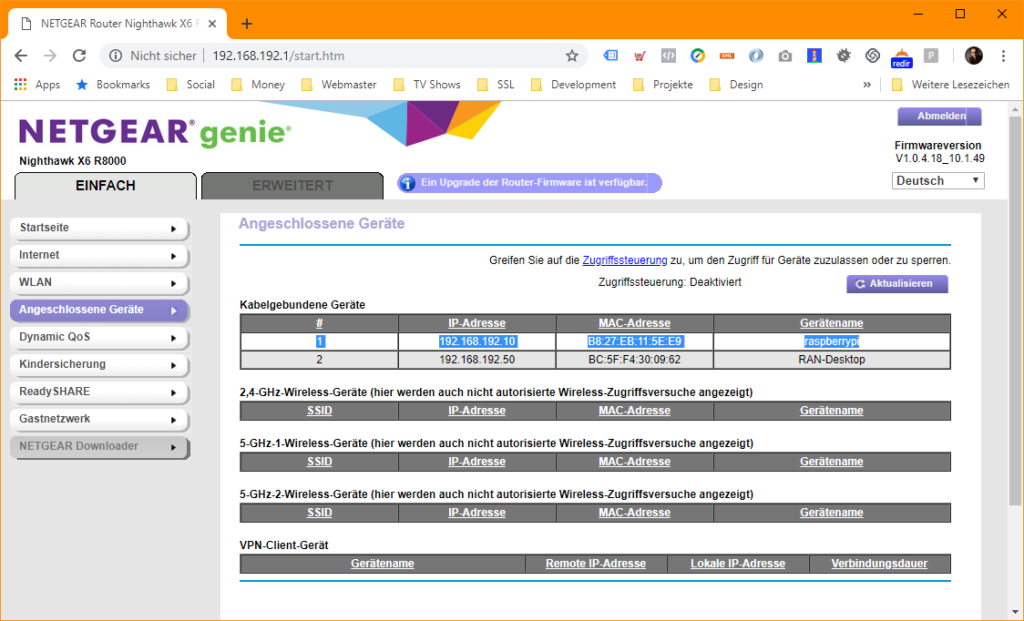Go to the Internet settings menu

tap(99, 256)
